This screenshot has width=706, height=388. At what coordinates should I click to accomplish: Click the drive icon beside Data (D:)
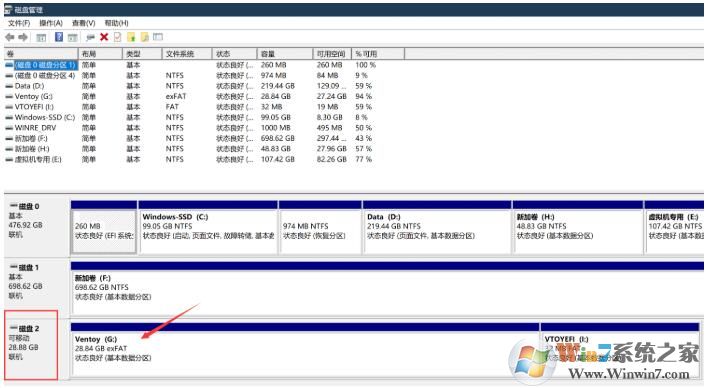tap(9, 86)
